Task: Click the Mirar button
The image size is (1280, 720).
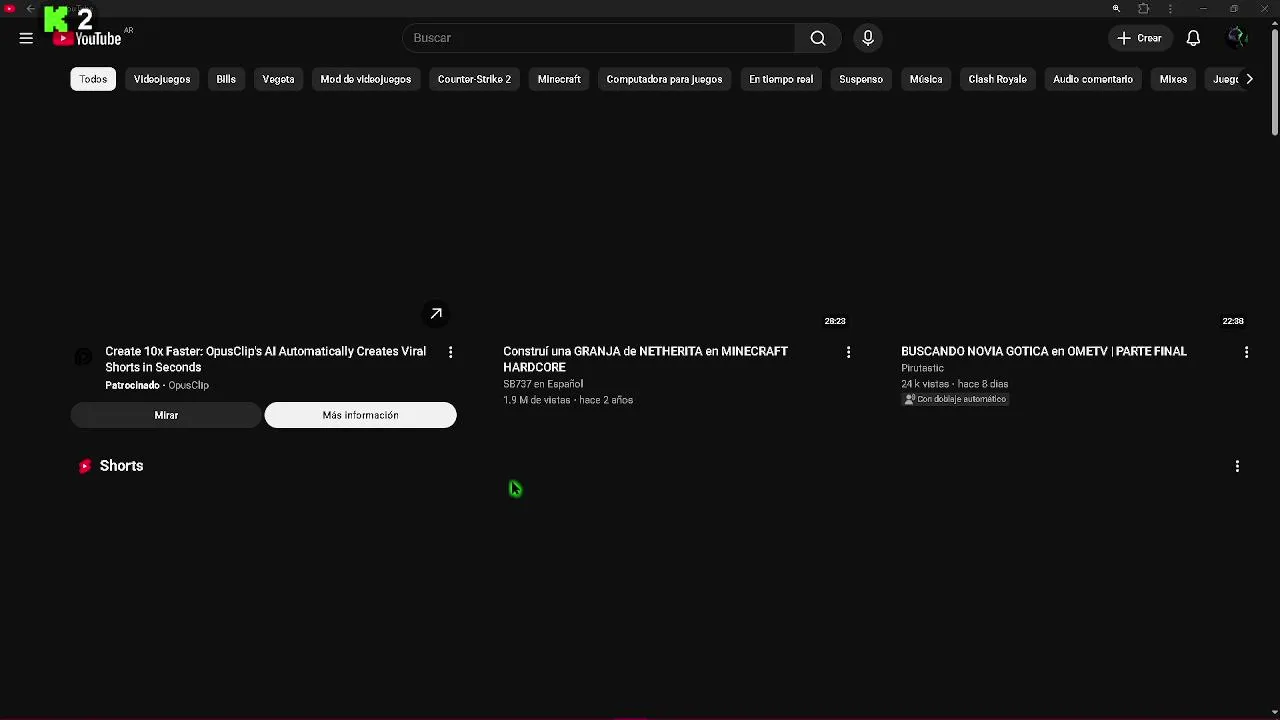Action: point(166,415)
